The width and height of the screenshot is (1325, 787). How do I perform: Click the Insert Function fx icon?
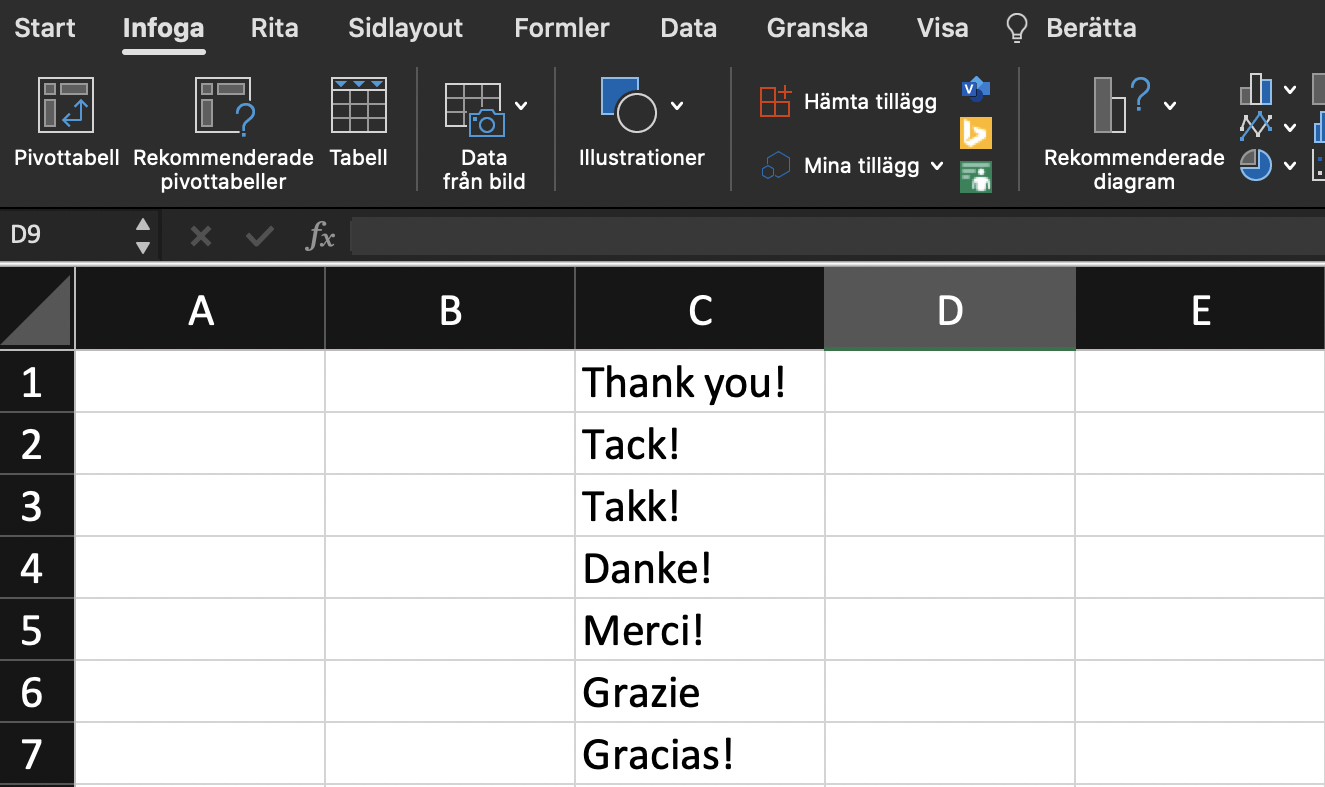320,236
